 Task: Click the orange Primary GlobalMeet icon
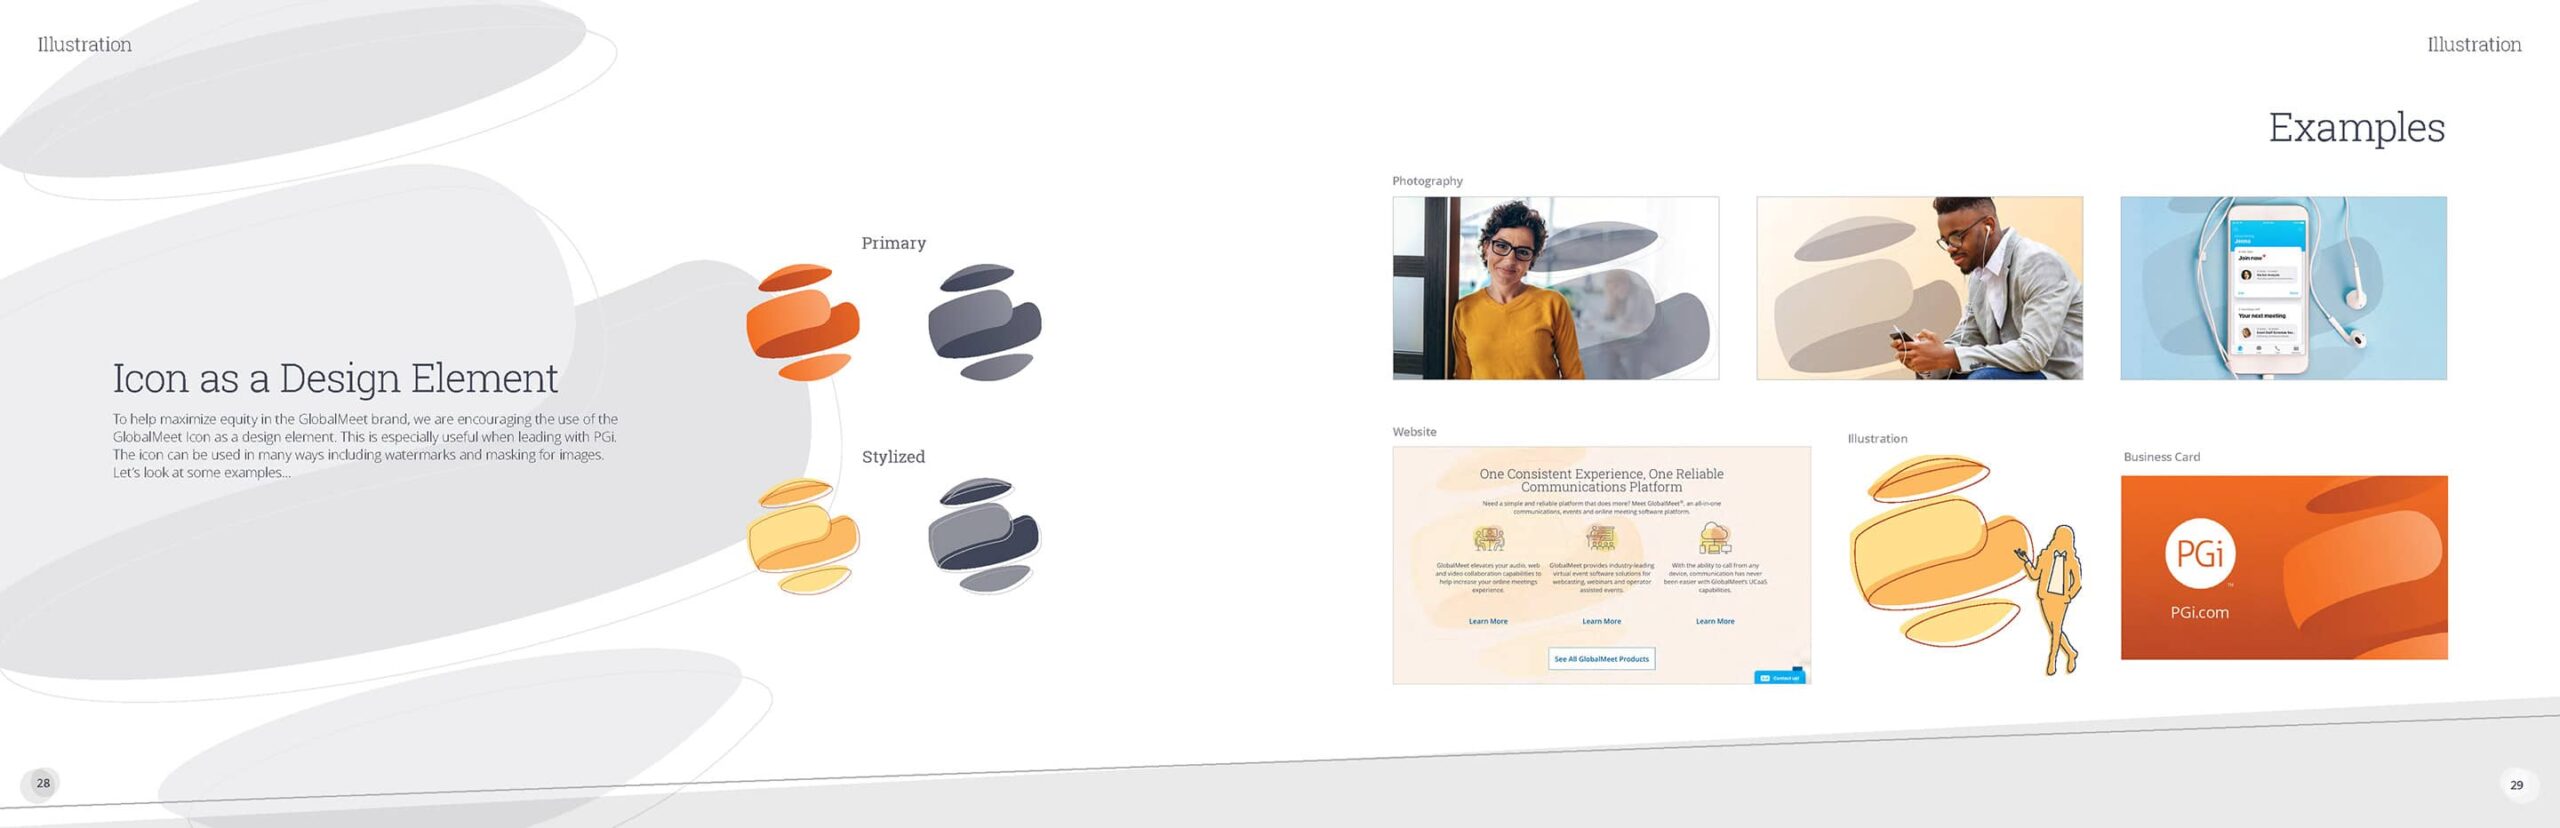point(803,322)
